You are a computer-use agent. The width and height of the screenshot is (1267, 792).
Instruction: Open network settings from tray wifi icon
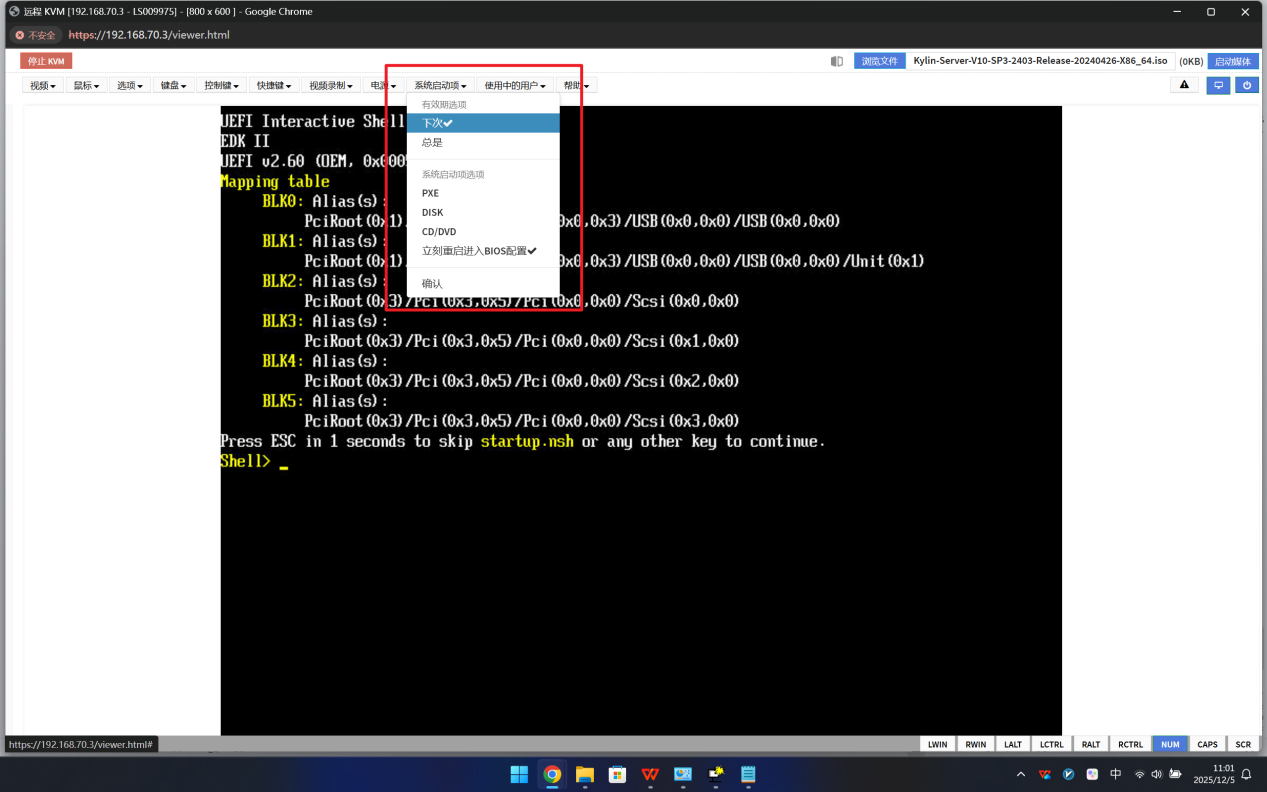[1139, 774]
